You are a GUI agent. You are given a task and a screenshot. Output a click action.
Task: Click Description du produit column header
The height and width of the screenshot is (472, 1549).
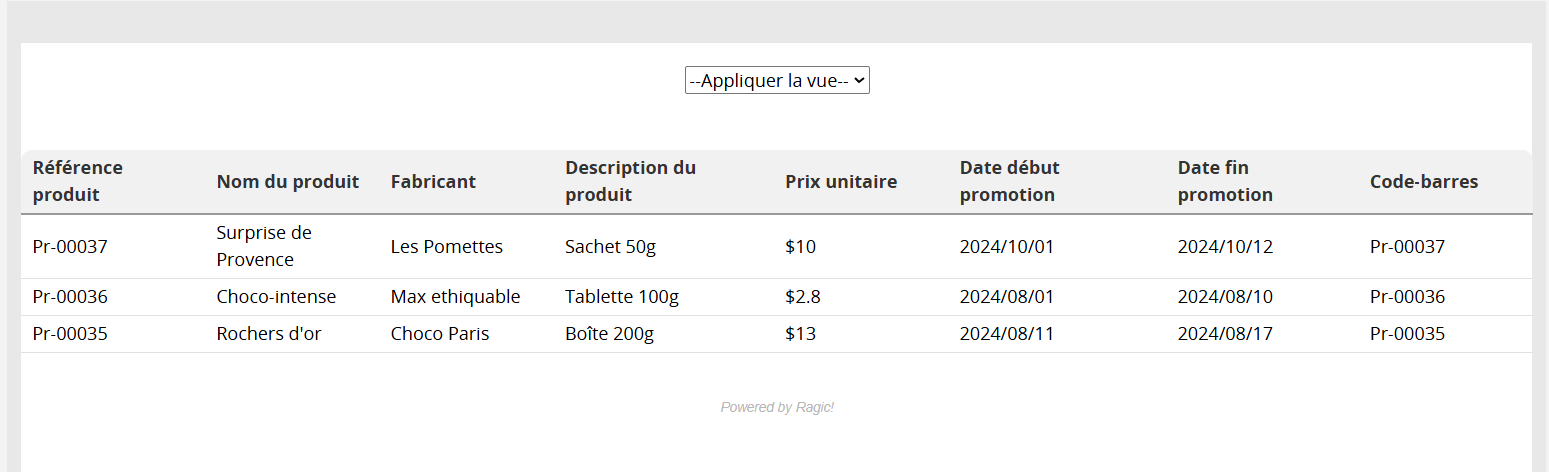tap(630, 181)
